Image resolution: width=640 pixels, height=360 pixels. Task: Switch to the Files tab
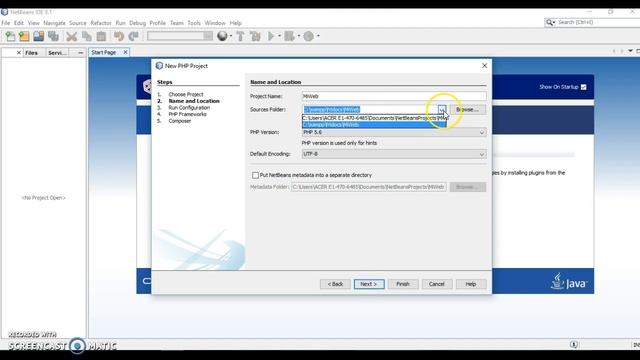(31, 53)
